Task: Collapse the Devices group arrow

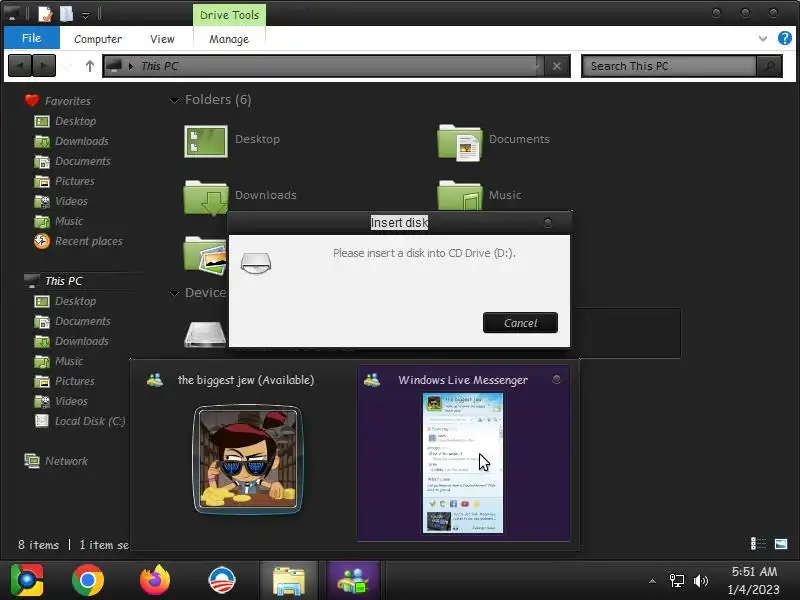Action: point(174,293)
